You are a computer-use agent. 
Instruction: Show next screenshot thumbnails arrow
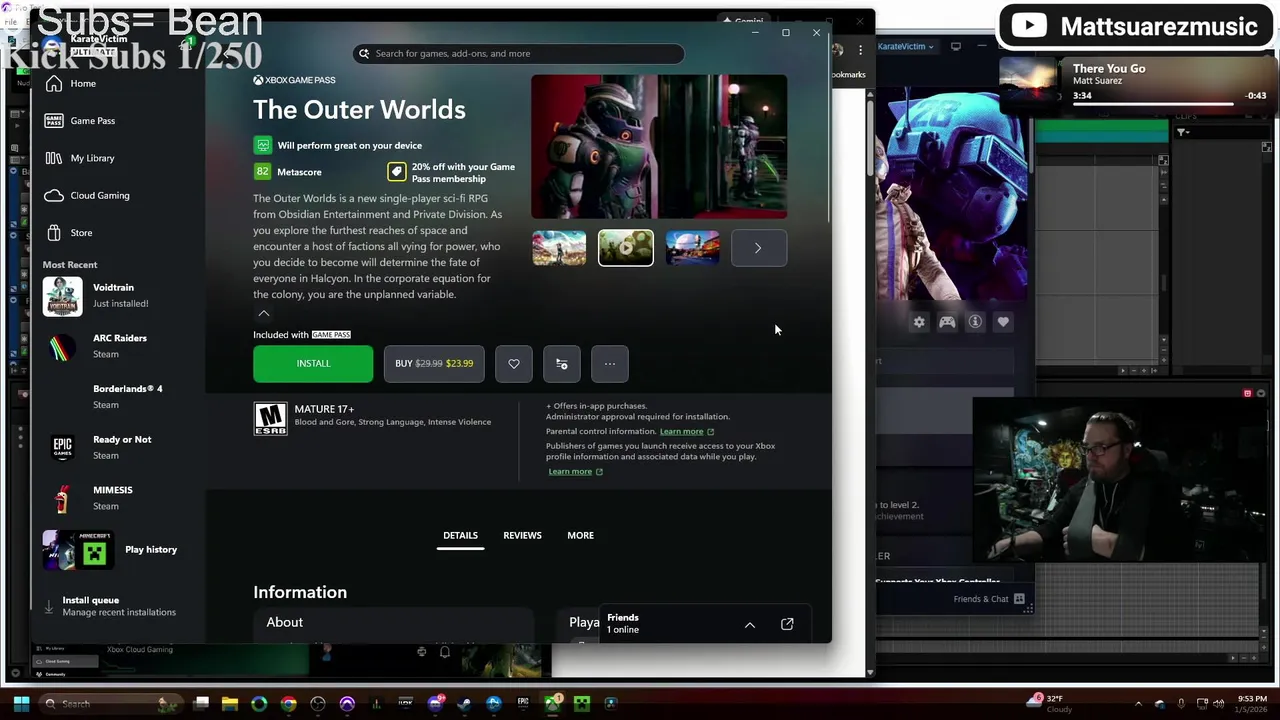pyautogui.click(x=758, y=248)
